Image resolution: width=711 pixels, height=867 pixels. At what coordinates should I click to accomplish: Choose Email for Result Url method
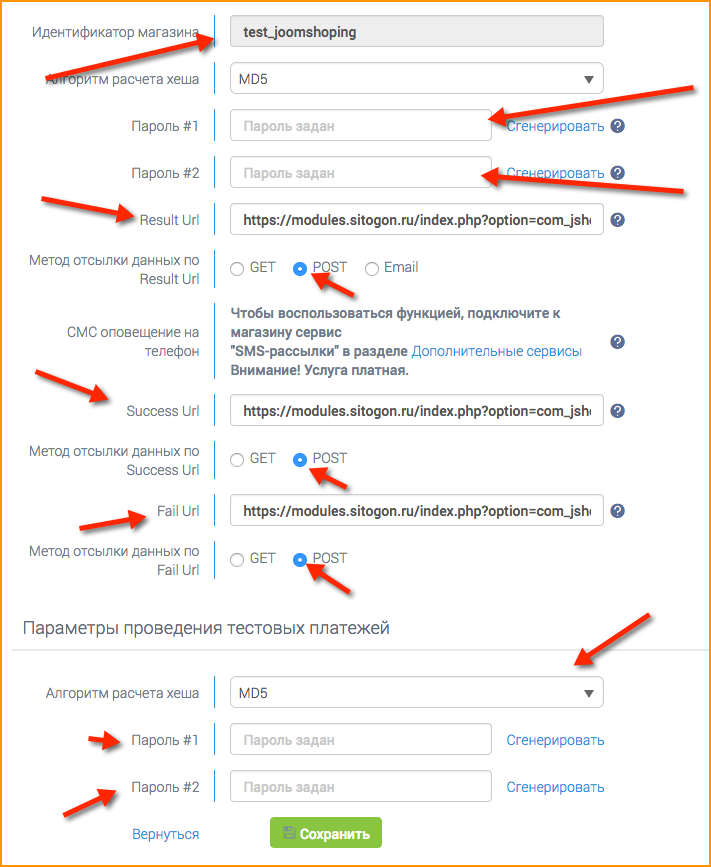click(372, 269)
